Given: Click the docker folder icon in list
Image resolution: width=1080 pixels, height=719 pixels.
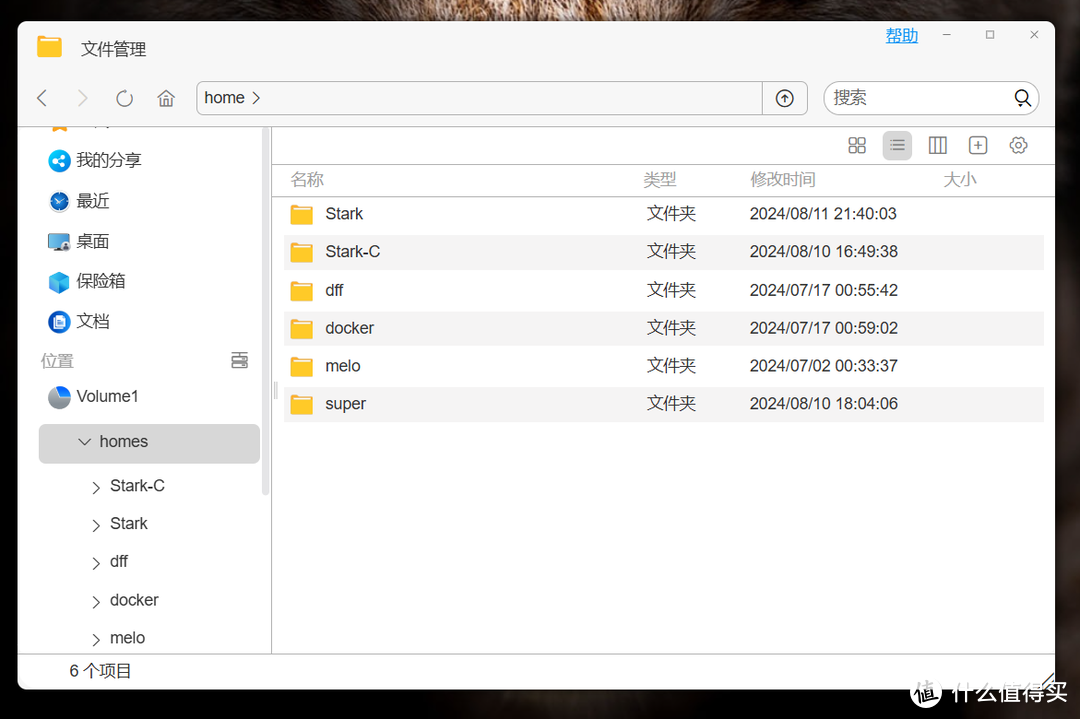Looking at the screenshot, I should tap(301, 329).
